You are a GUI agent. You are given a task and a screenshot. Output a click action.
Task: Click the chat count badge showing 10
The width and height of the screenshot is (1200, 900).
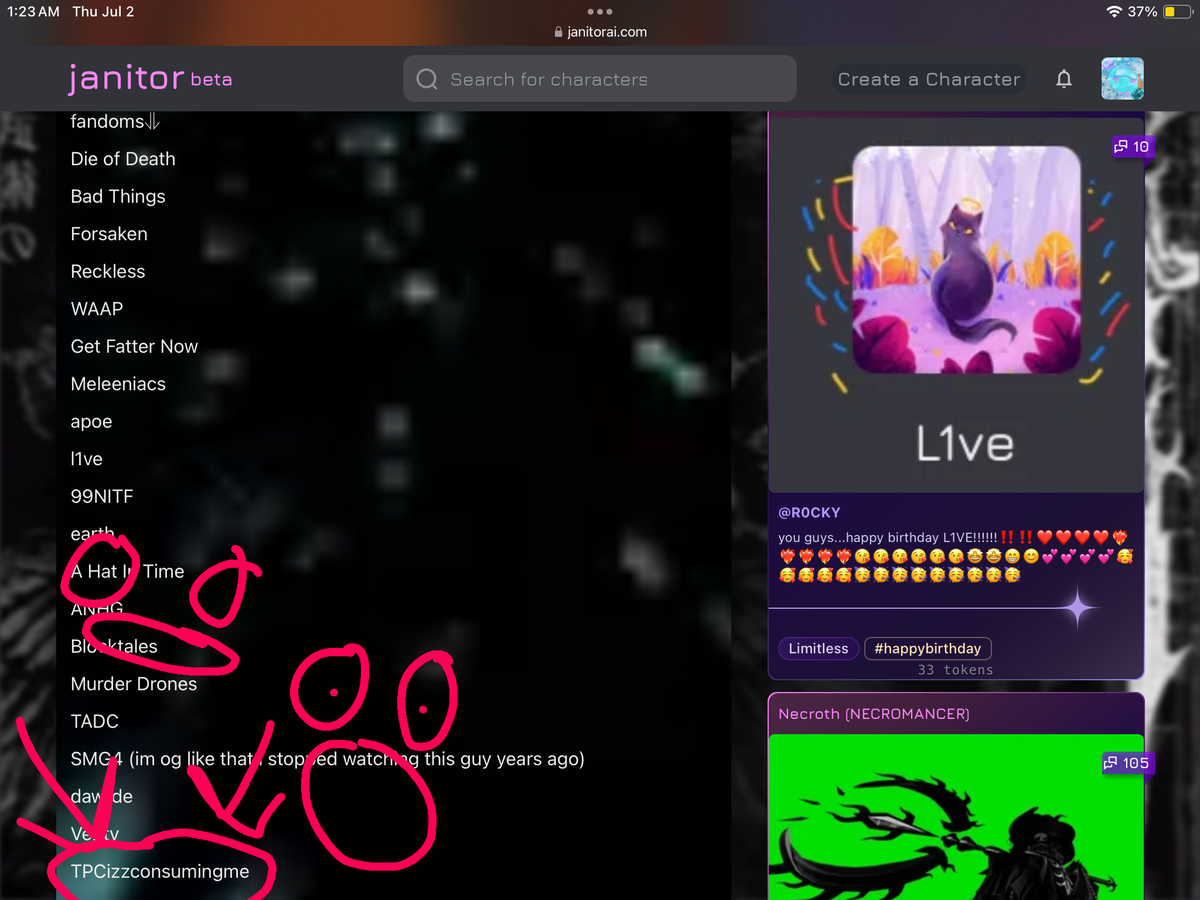(x=1131, y=146)
